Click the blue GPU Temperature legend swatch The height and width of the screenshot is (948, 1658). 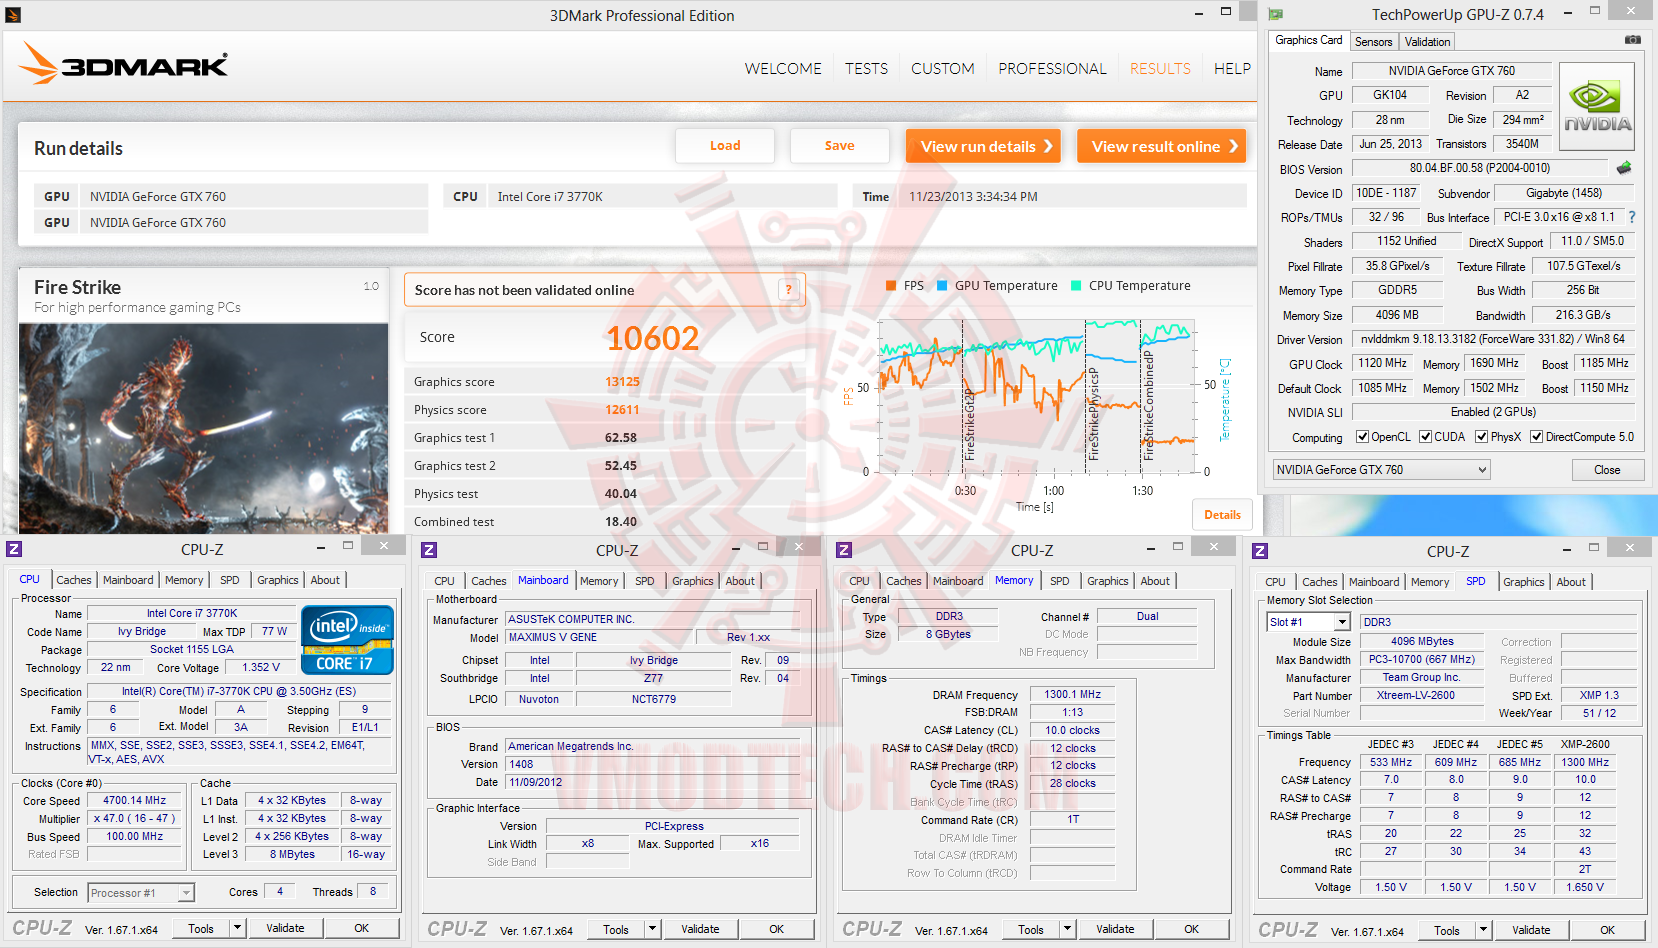coord(942,286)
